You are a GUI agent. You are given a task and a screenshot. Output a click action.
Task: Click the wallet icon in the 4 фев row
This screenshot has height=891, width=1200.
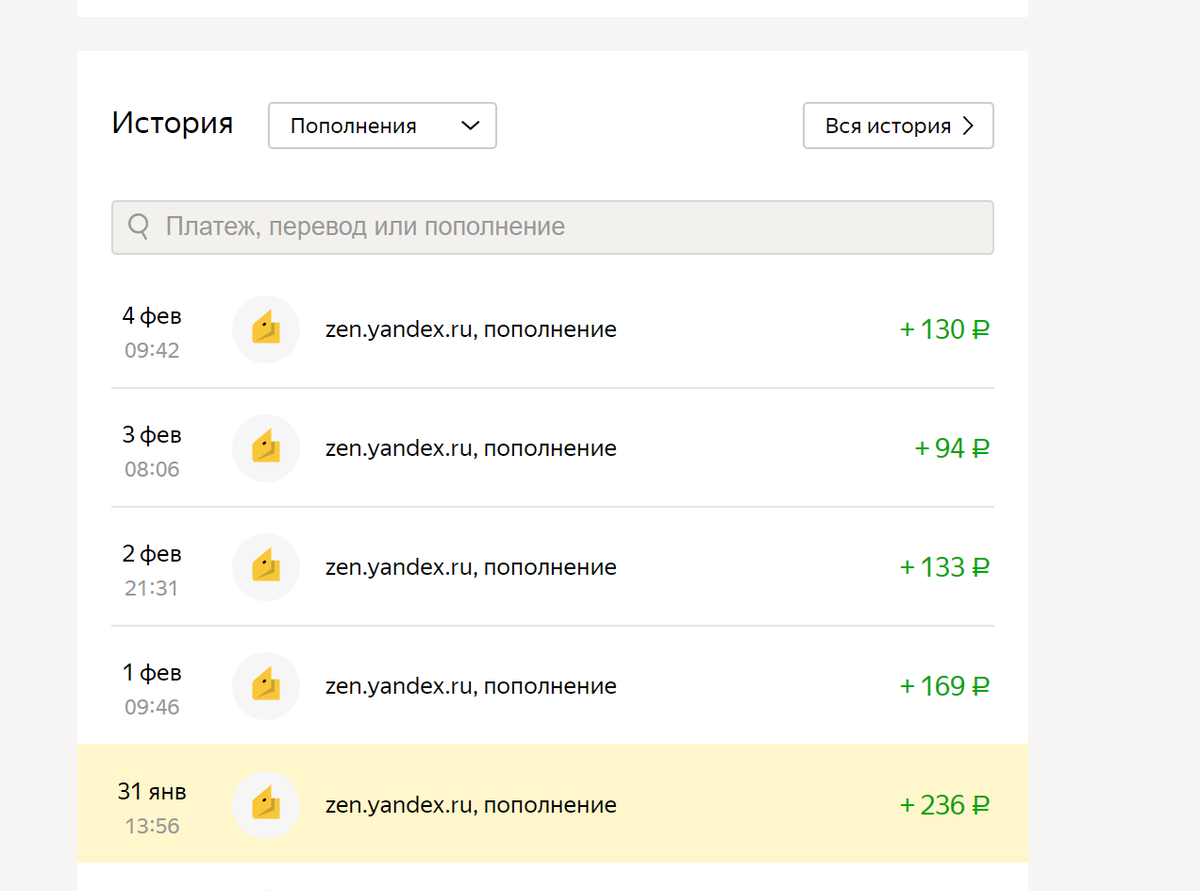coord(266,329)
